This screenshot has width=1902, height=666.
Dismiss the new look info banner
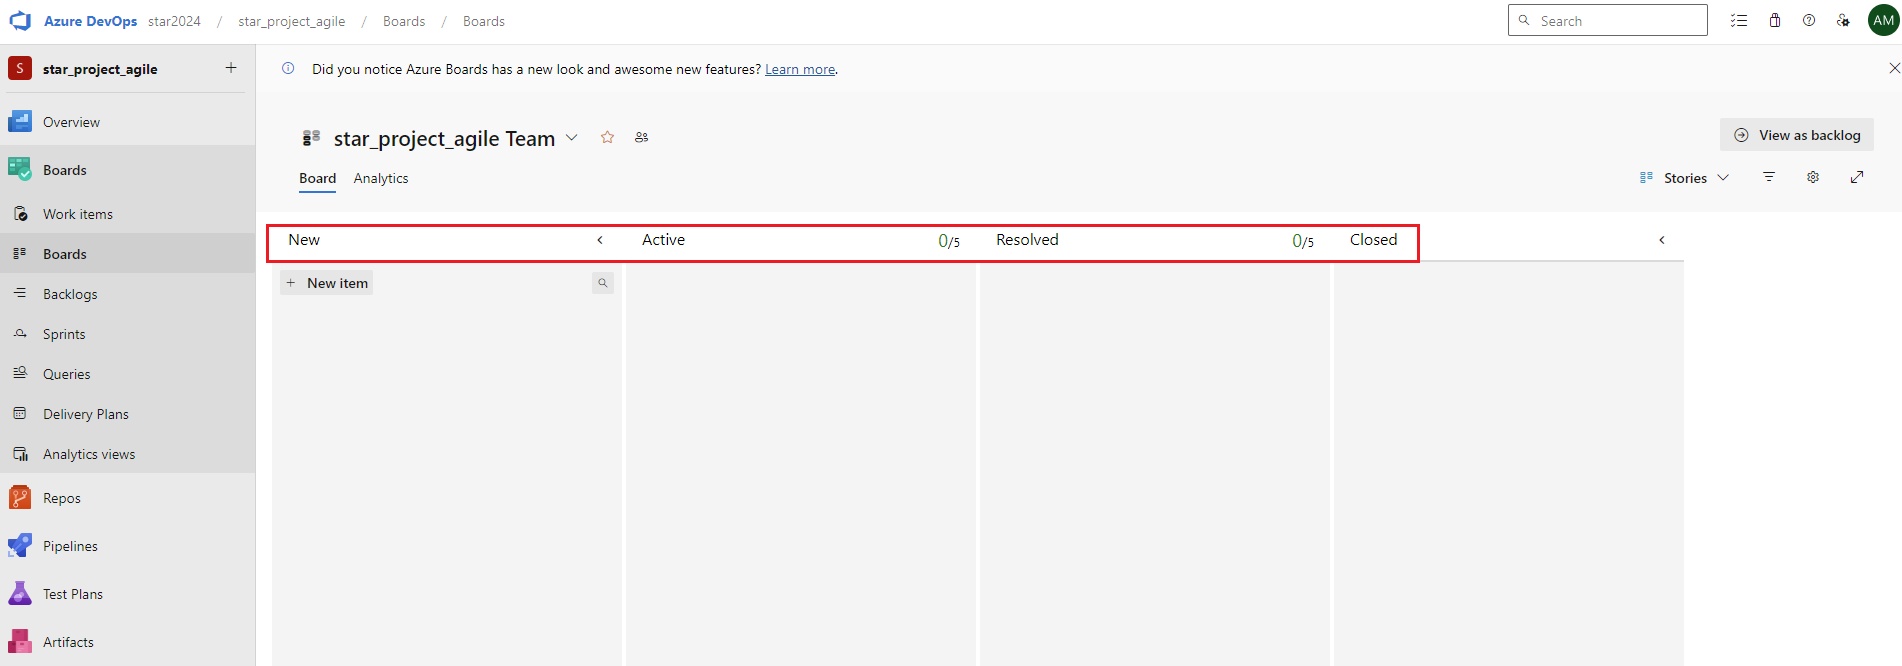(x=1894, y=68)
